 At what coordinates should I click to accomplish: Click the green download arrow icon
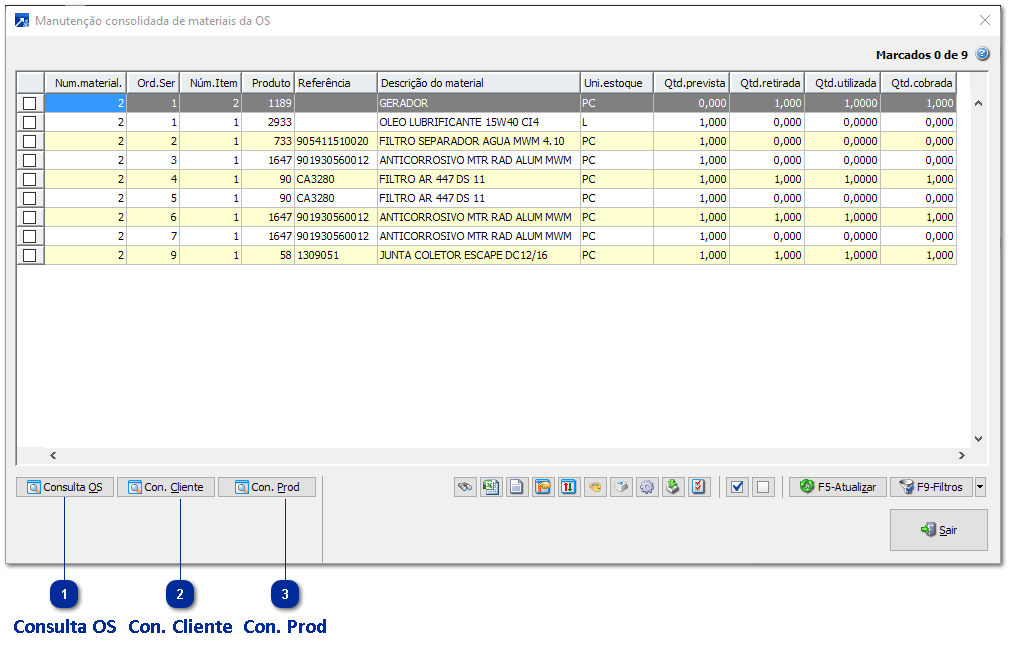[673, 487]
